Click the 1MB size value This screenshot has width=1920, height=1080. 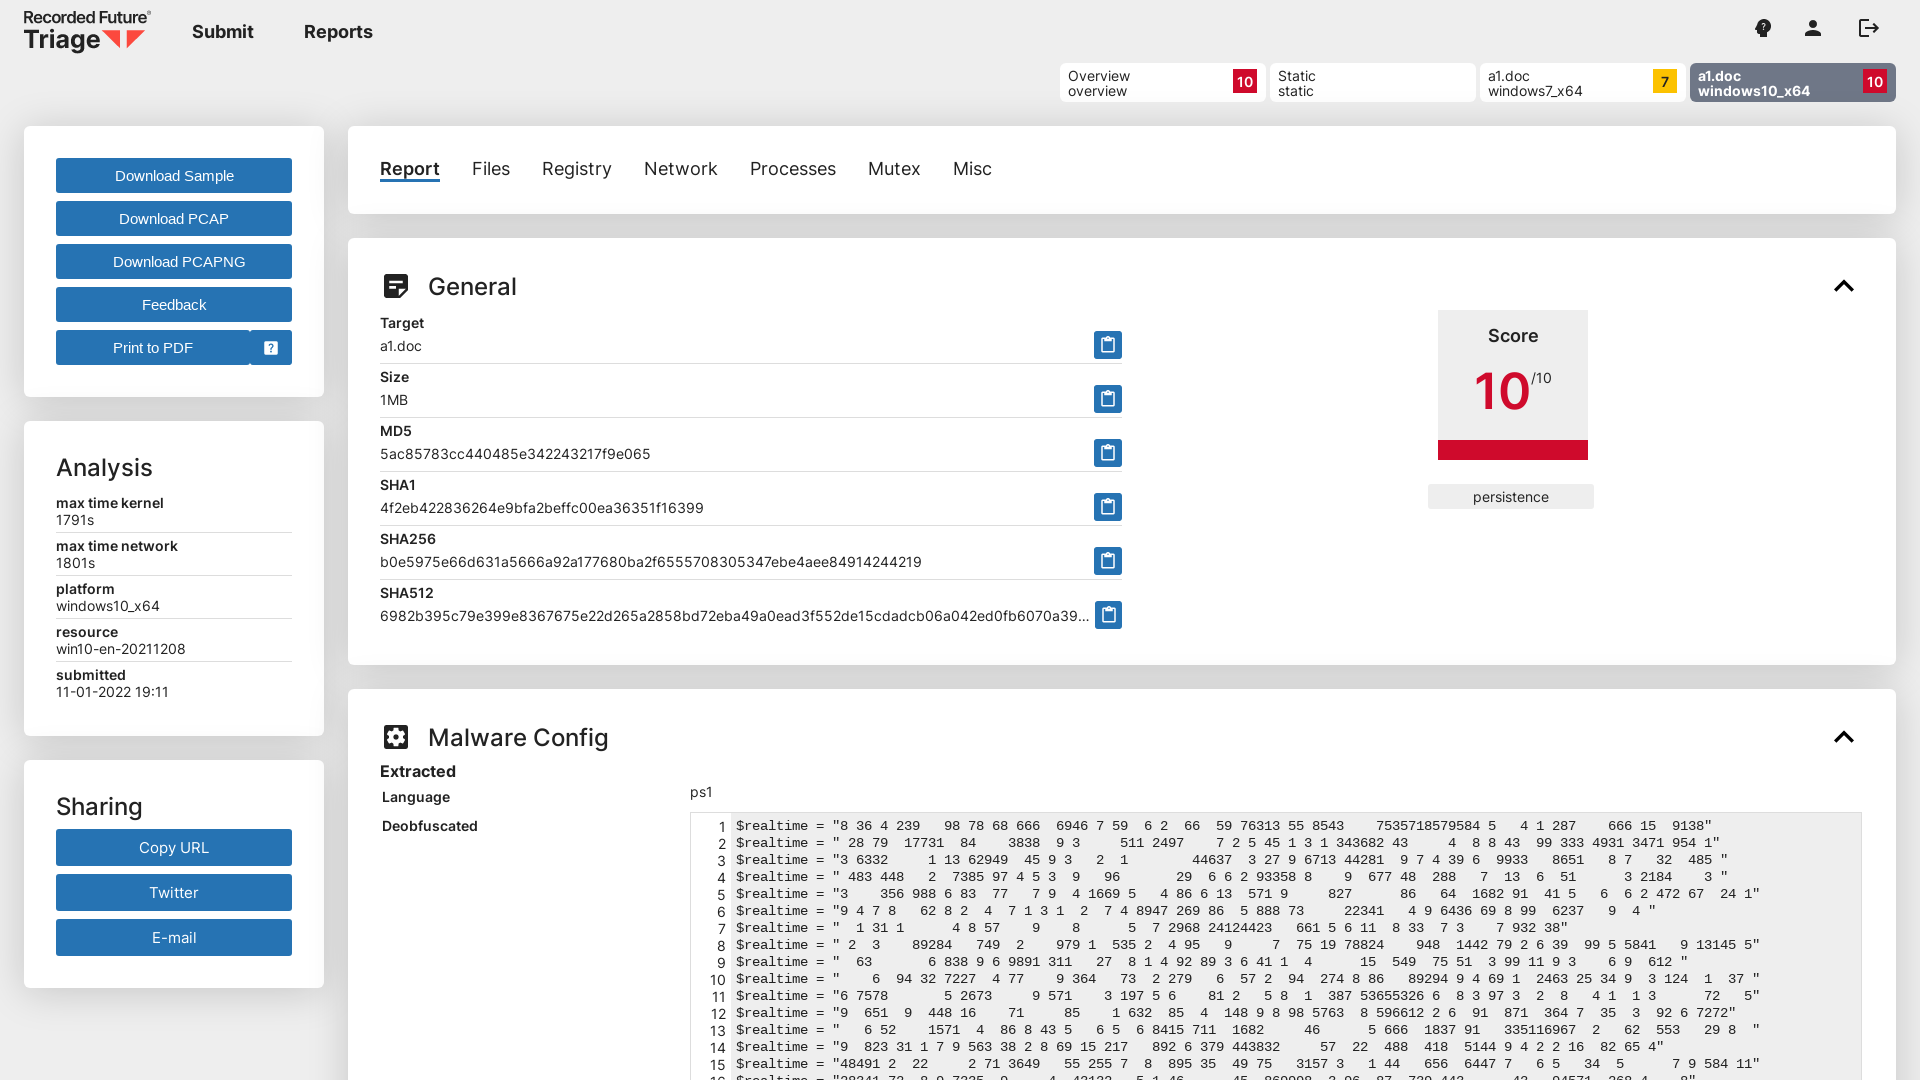point(394,400)
